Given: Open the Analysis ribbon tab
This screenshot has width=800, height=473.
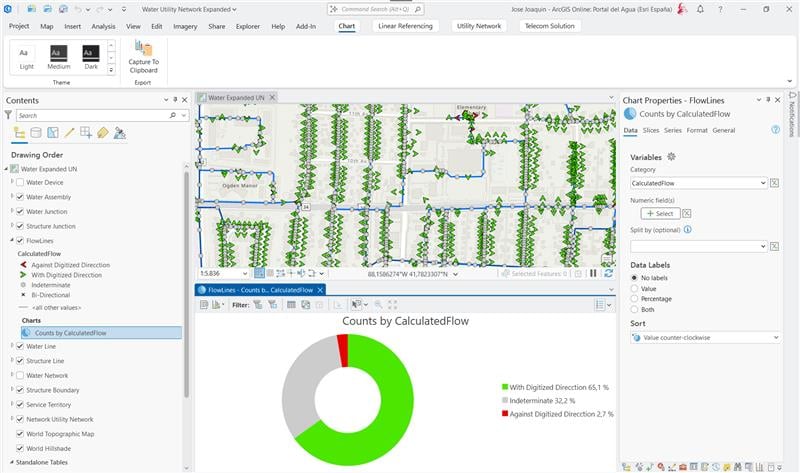Looking at the screenshot, I should pyautogui.click(x=103, y=26).
